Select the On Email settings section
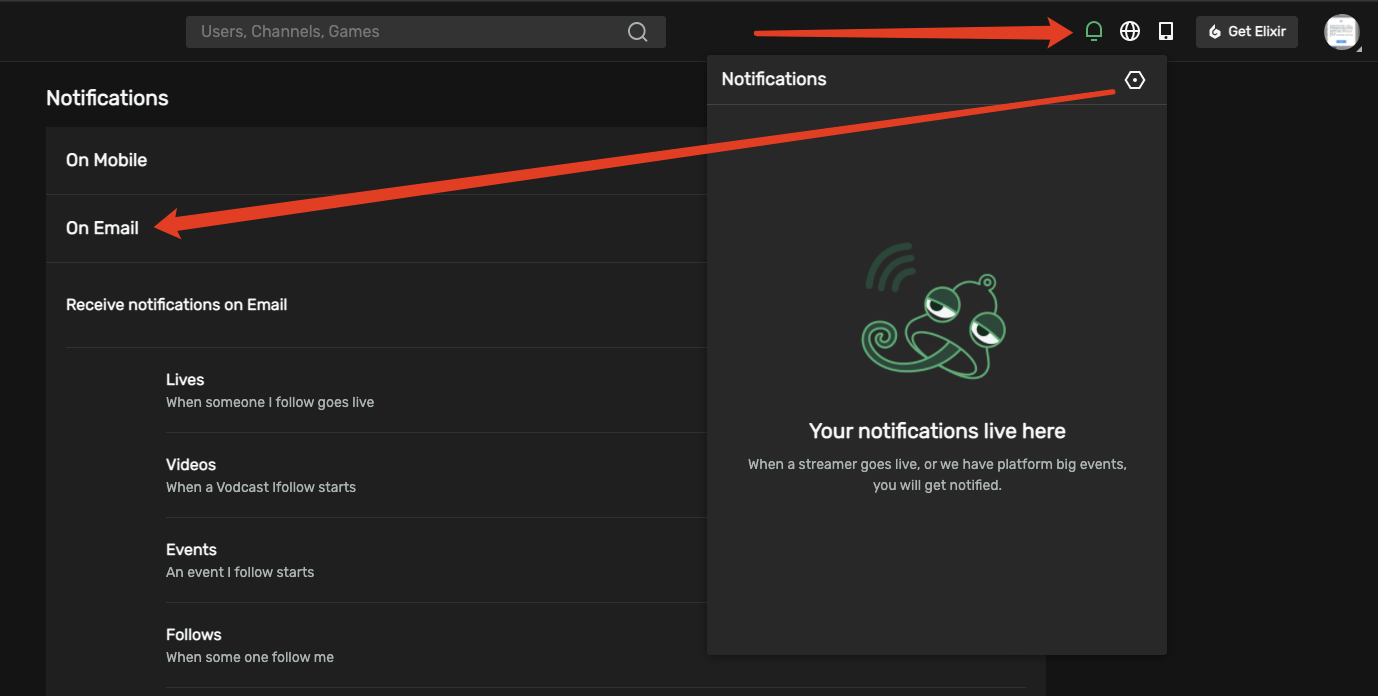The image size is (1378, 696). [102, 228]
